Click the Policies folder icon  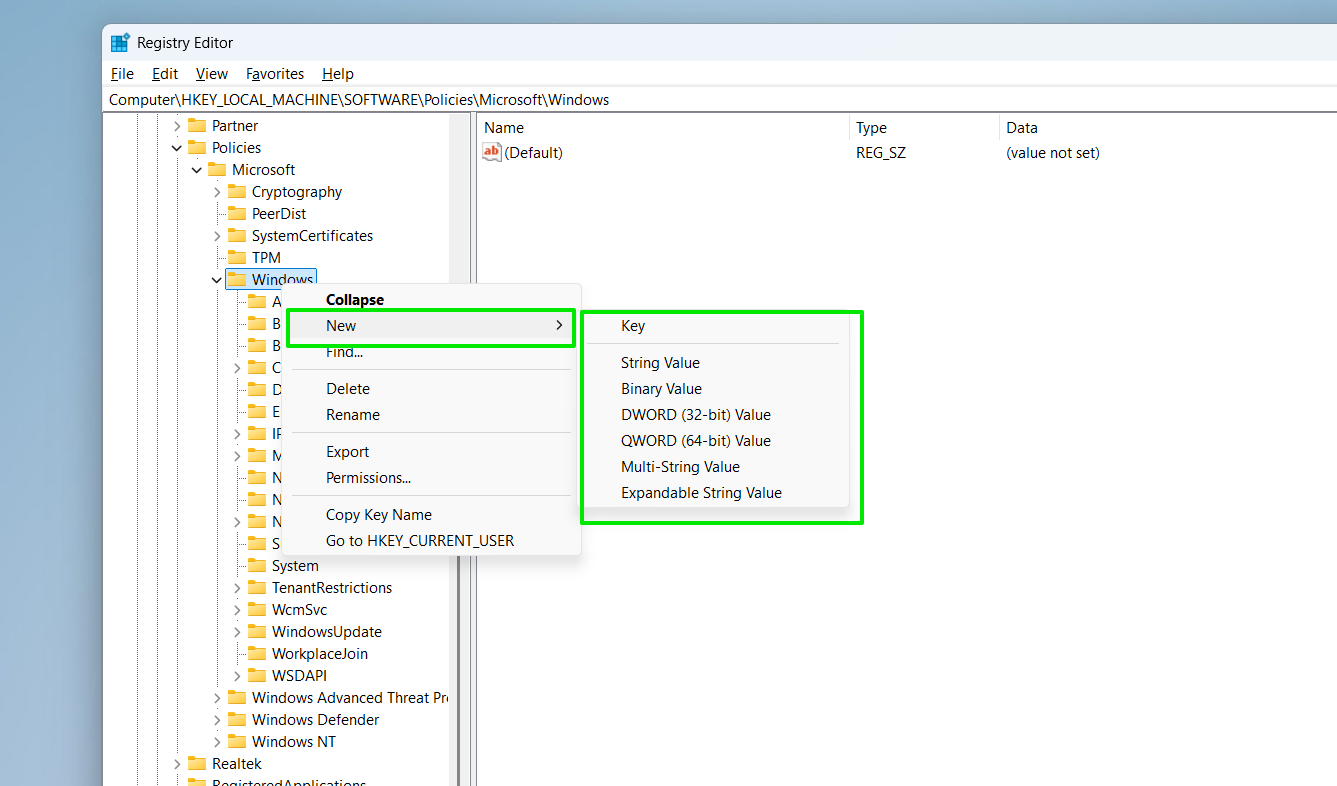tap(197, 148)
